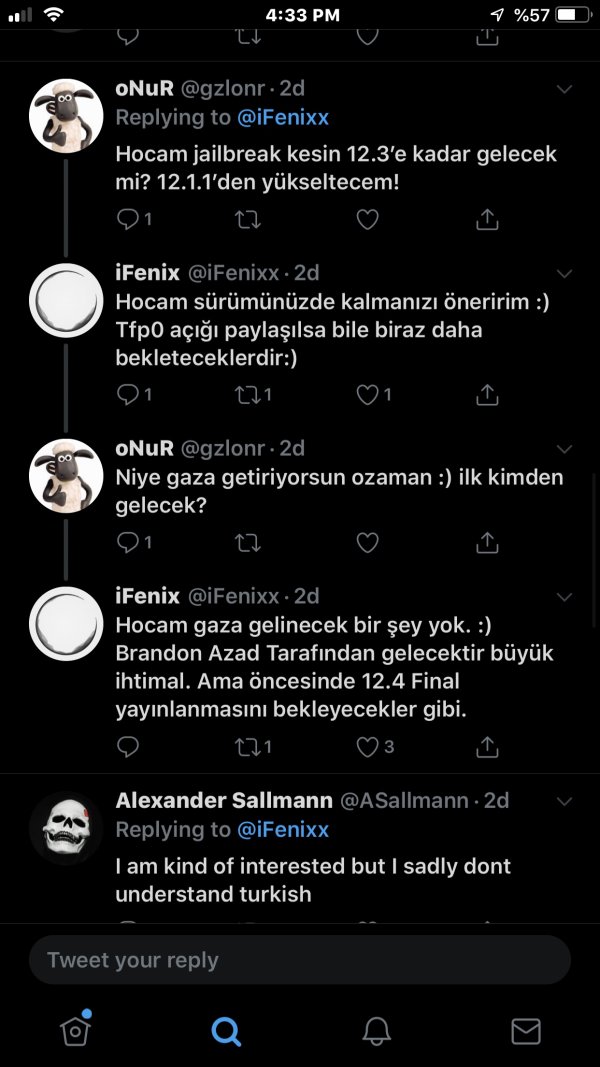The image size is (600, 1067).
Task: Open options chevron on Alexander Sallmann's tweet
Action: (564, 802)
